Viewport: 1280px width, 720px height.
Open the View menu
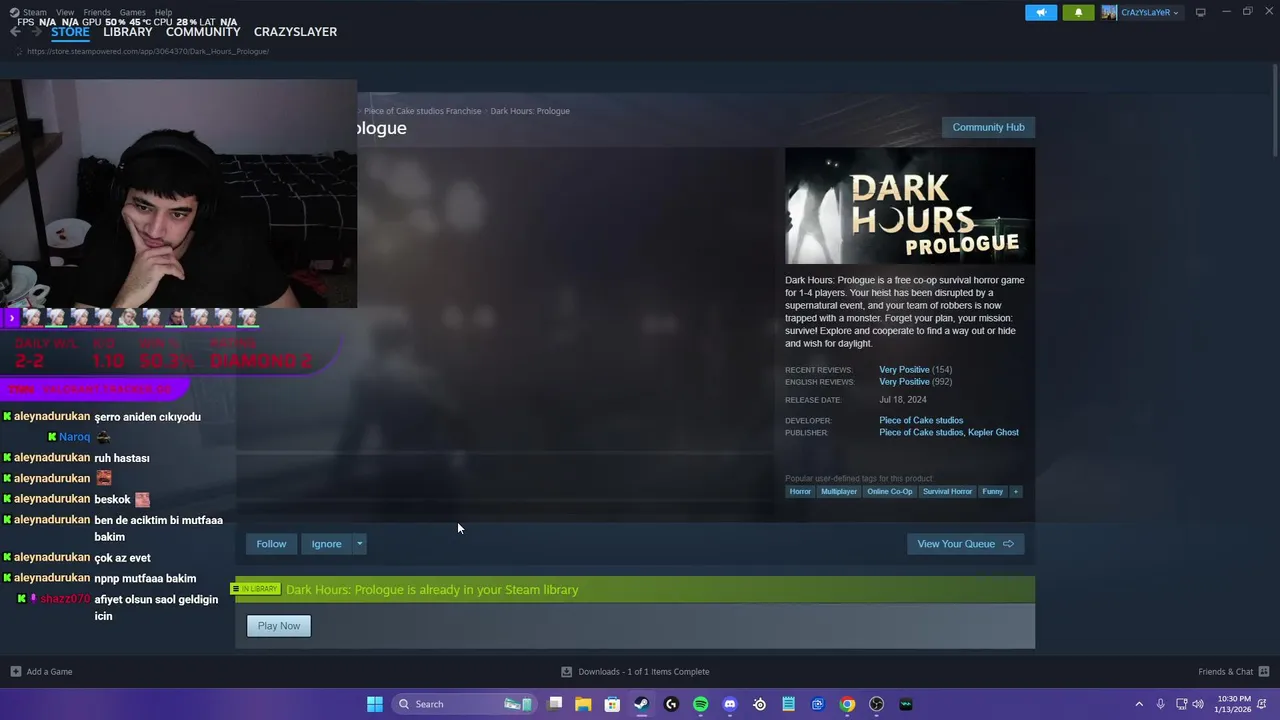coord(65,12)
